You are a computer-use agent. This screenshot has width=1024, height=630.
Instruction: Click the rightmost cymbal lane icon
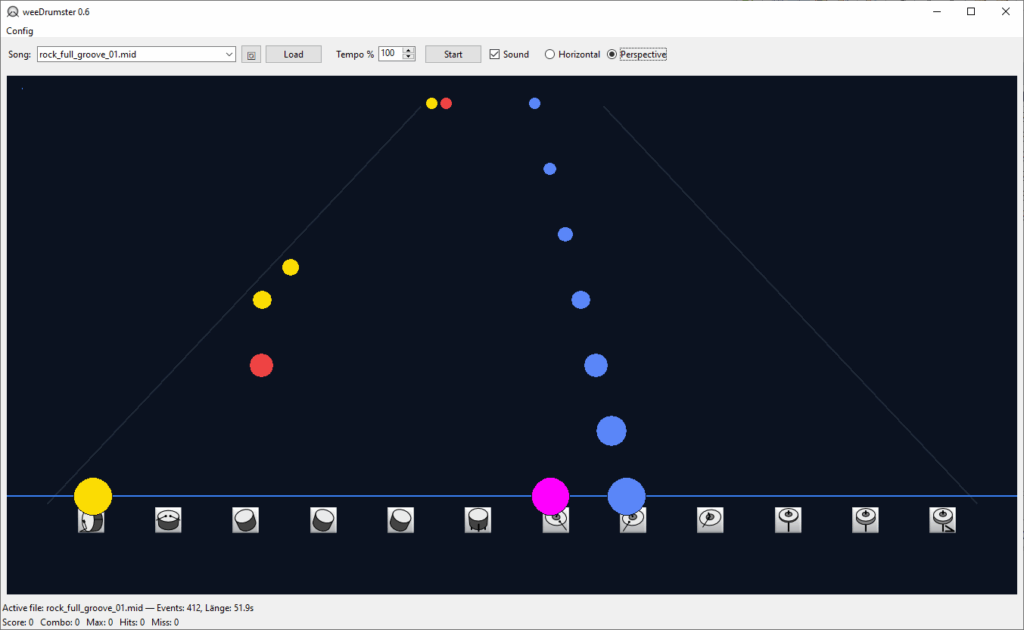click(942, 520)
